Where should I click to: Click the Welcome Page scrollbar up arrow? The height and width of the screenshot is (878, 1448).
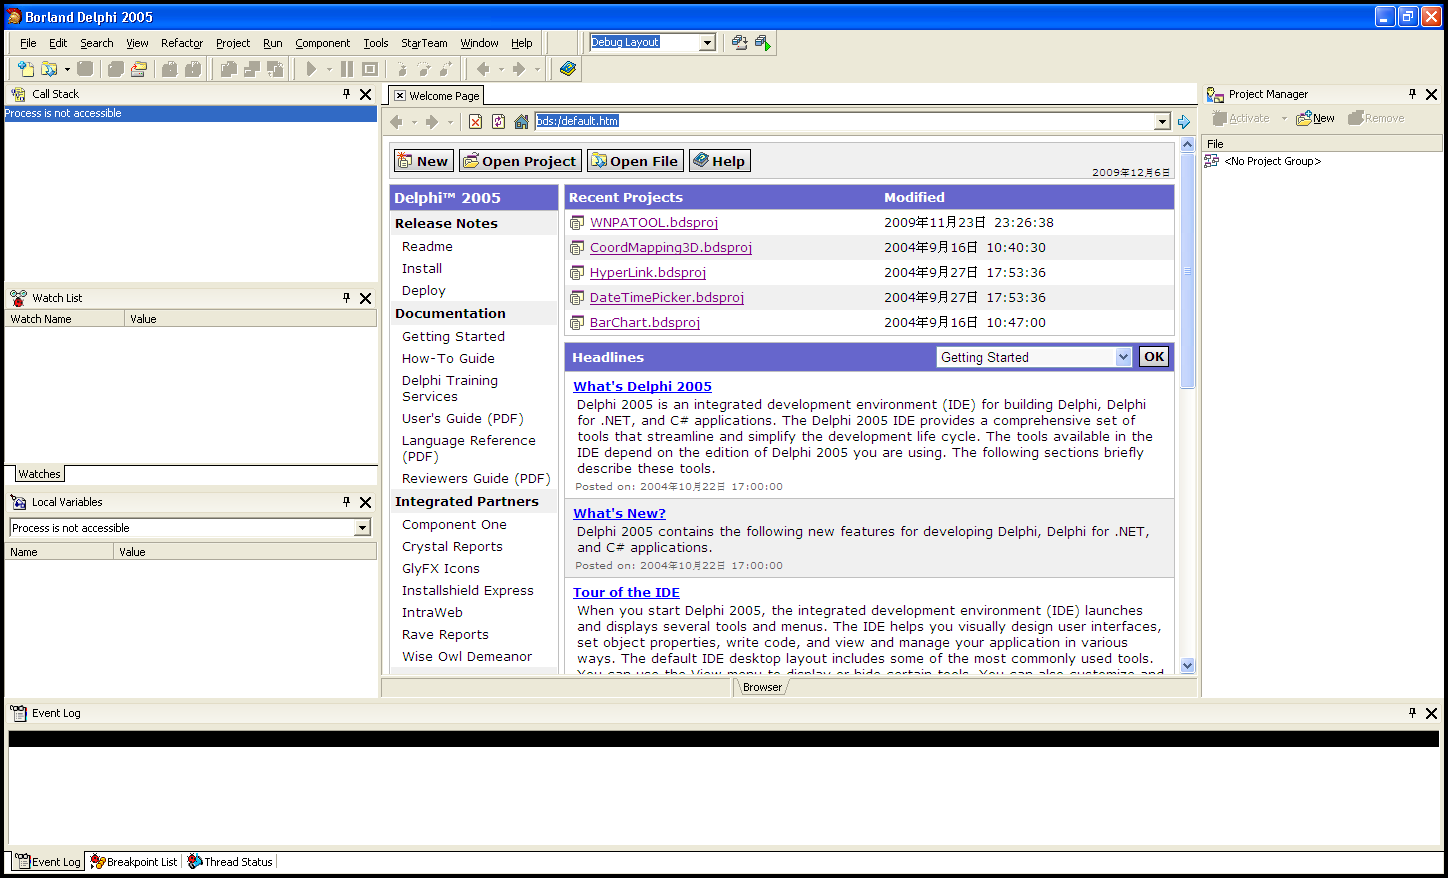coord(1188,144)
